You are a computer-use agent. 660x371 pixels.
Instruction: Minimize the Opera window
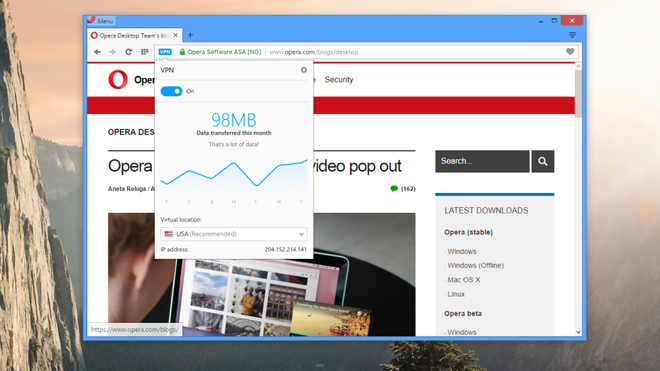point(541,21)
